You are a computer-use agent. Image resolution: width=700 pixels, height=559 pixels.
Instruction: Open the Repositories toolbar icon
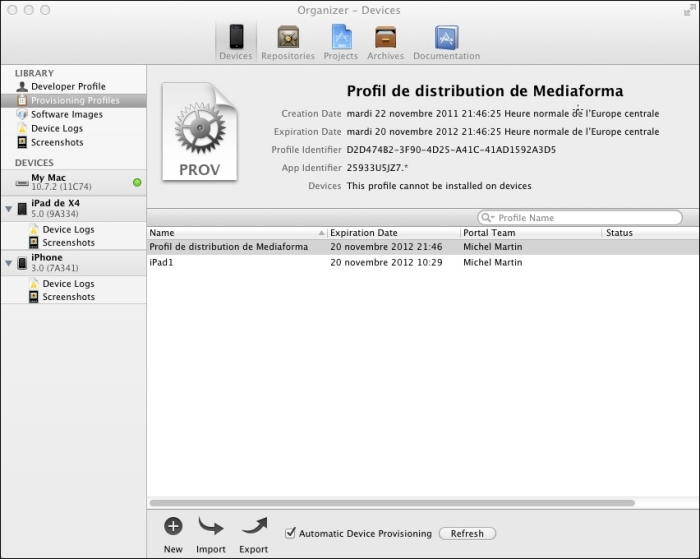[x=287, y=38]
